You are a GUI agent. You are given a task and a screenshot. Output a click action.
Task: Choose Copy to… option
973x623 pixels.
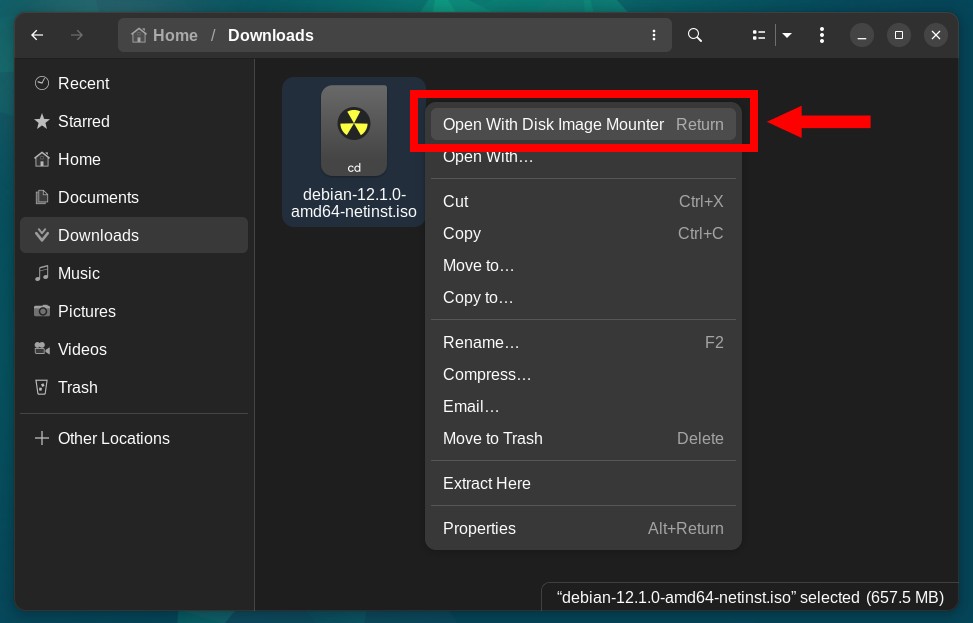[x=583, y=298]
